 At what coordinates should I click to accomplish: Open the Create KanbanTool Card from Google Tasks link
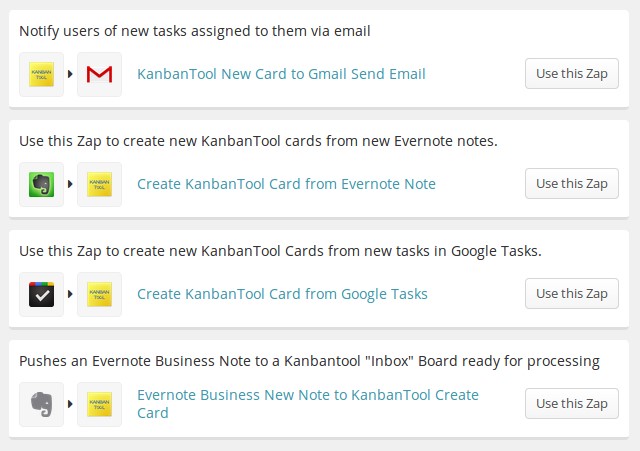[282, 294]
